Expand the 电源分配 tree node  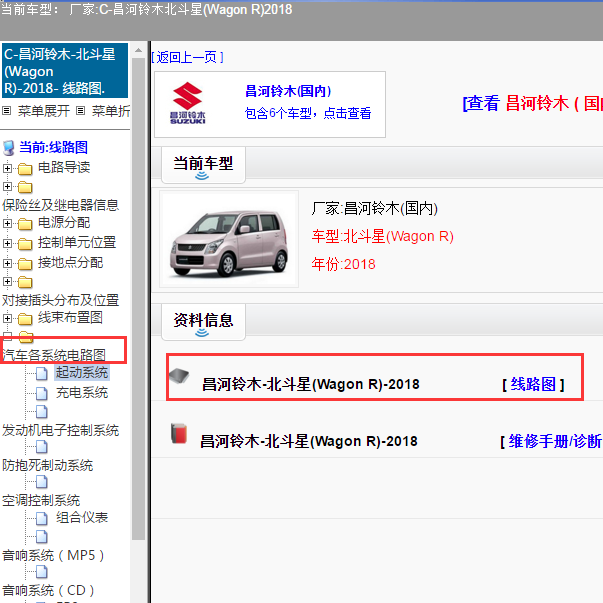(7, 223)
